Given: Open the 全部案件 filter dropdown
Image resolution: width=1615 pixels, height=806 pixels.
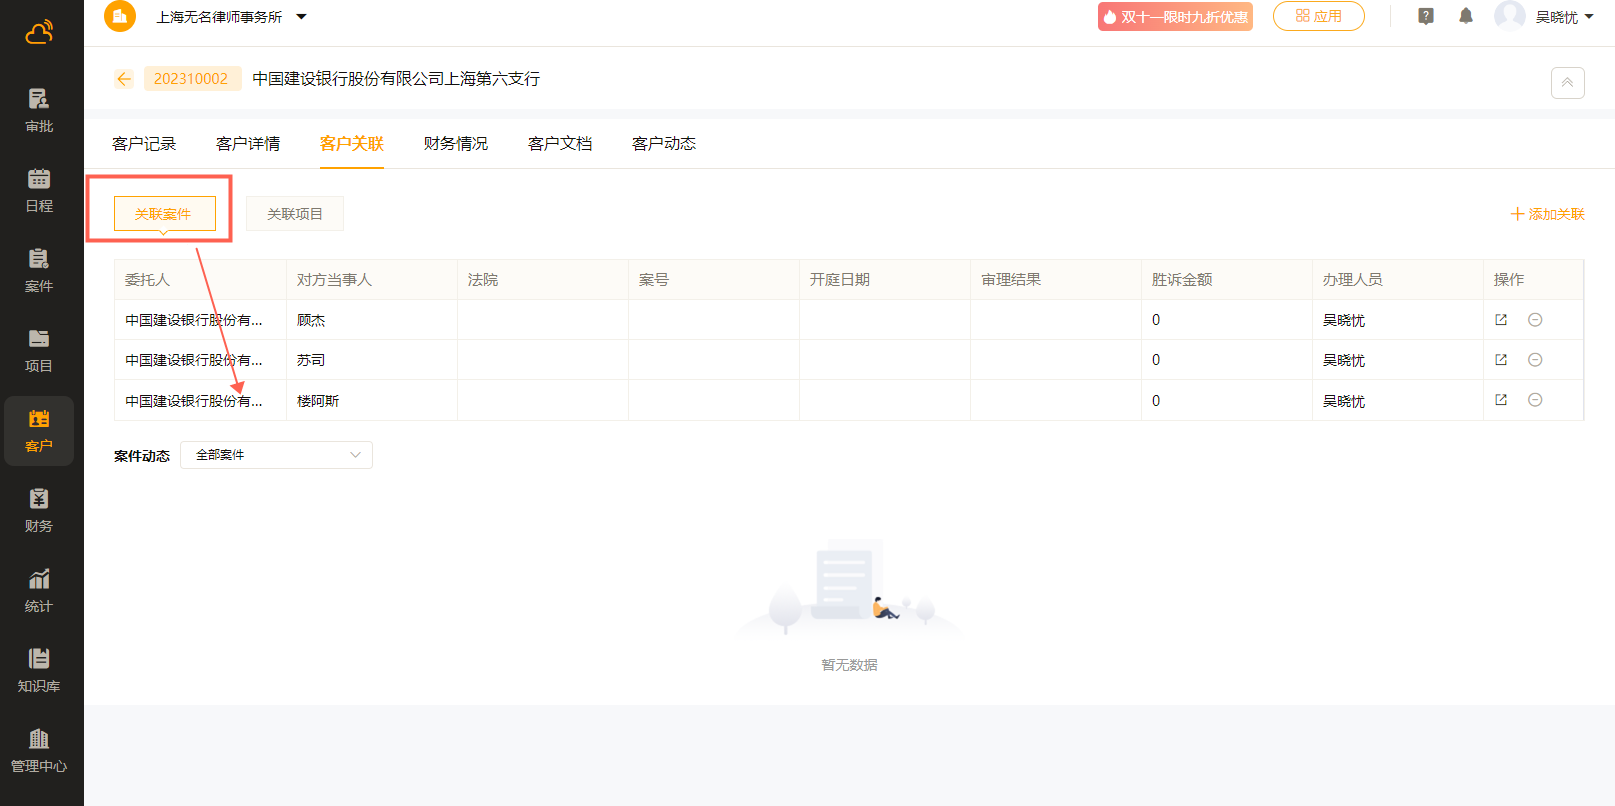Looking at the screenshot, I should click(x=276, y=455).
